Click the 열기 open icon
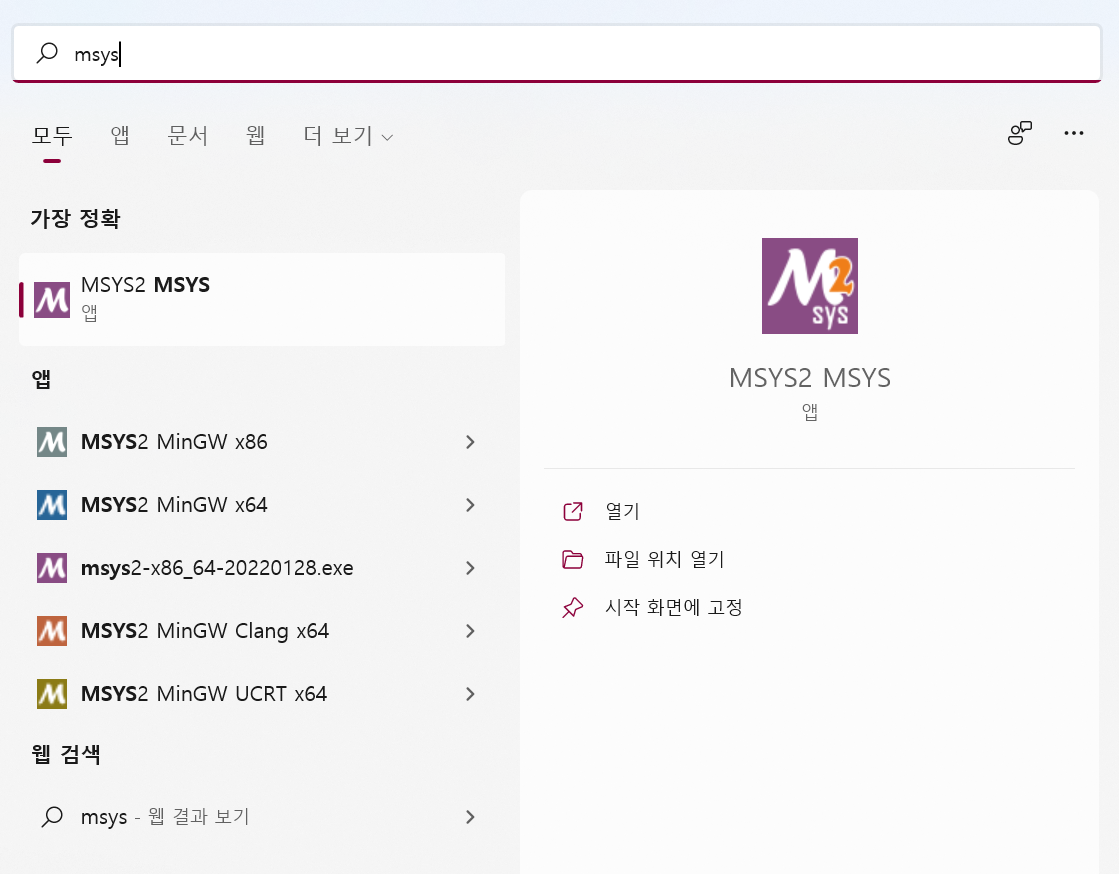The image size is (1119, 874). pyautogui.click(x=572, y=511)
